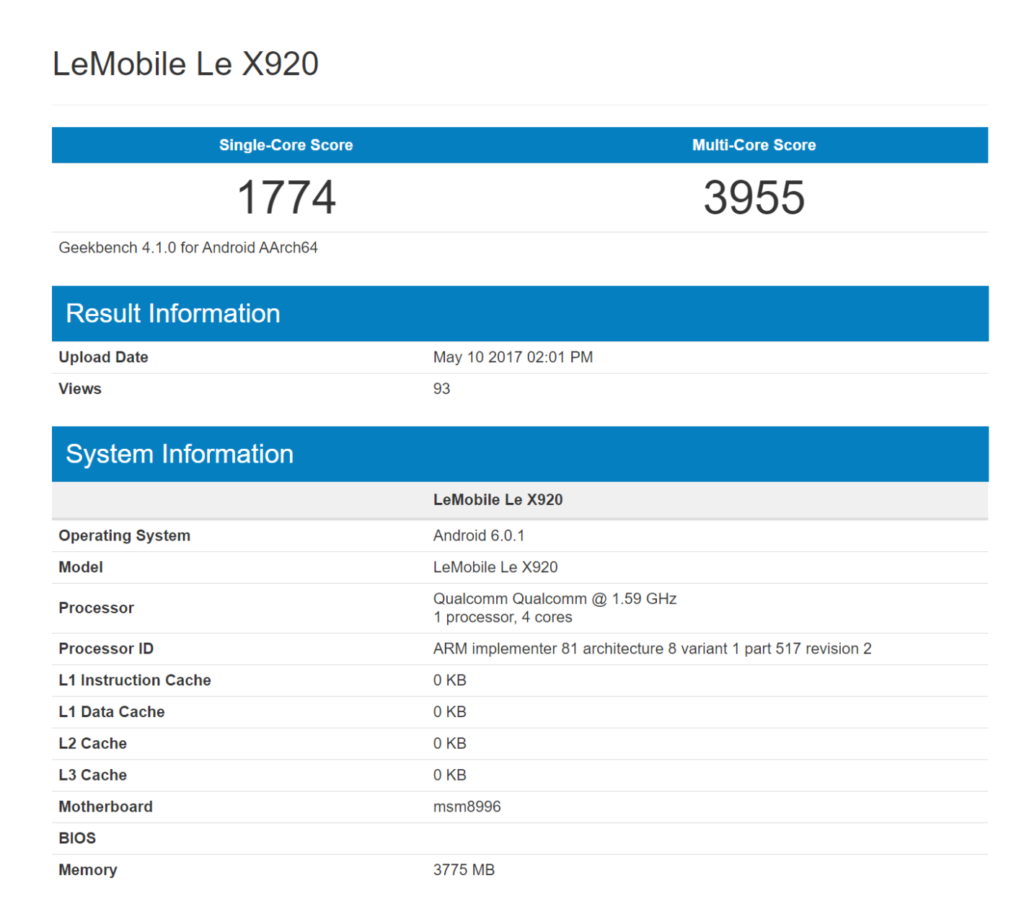The width and height of the screenshot is (1024, 899).
Task: Click the LeMobile Le X920 page title
Action: click(185, 64)
